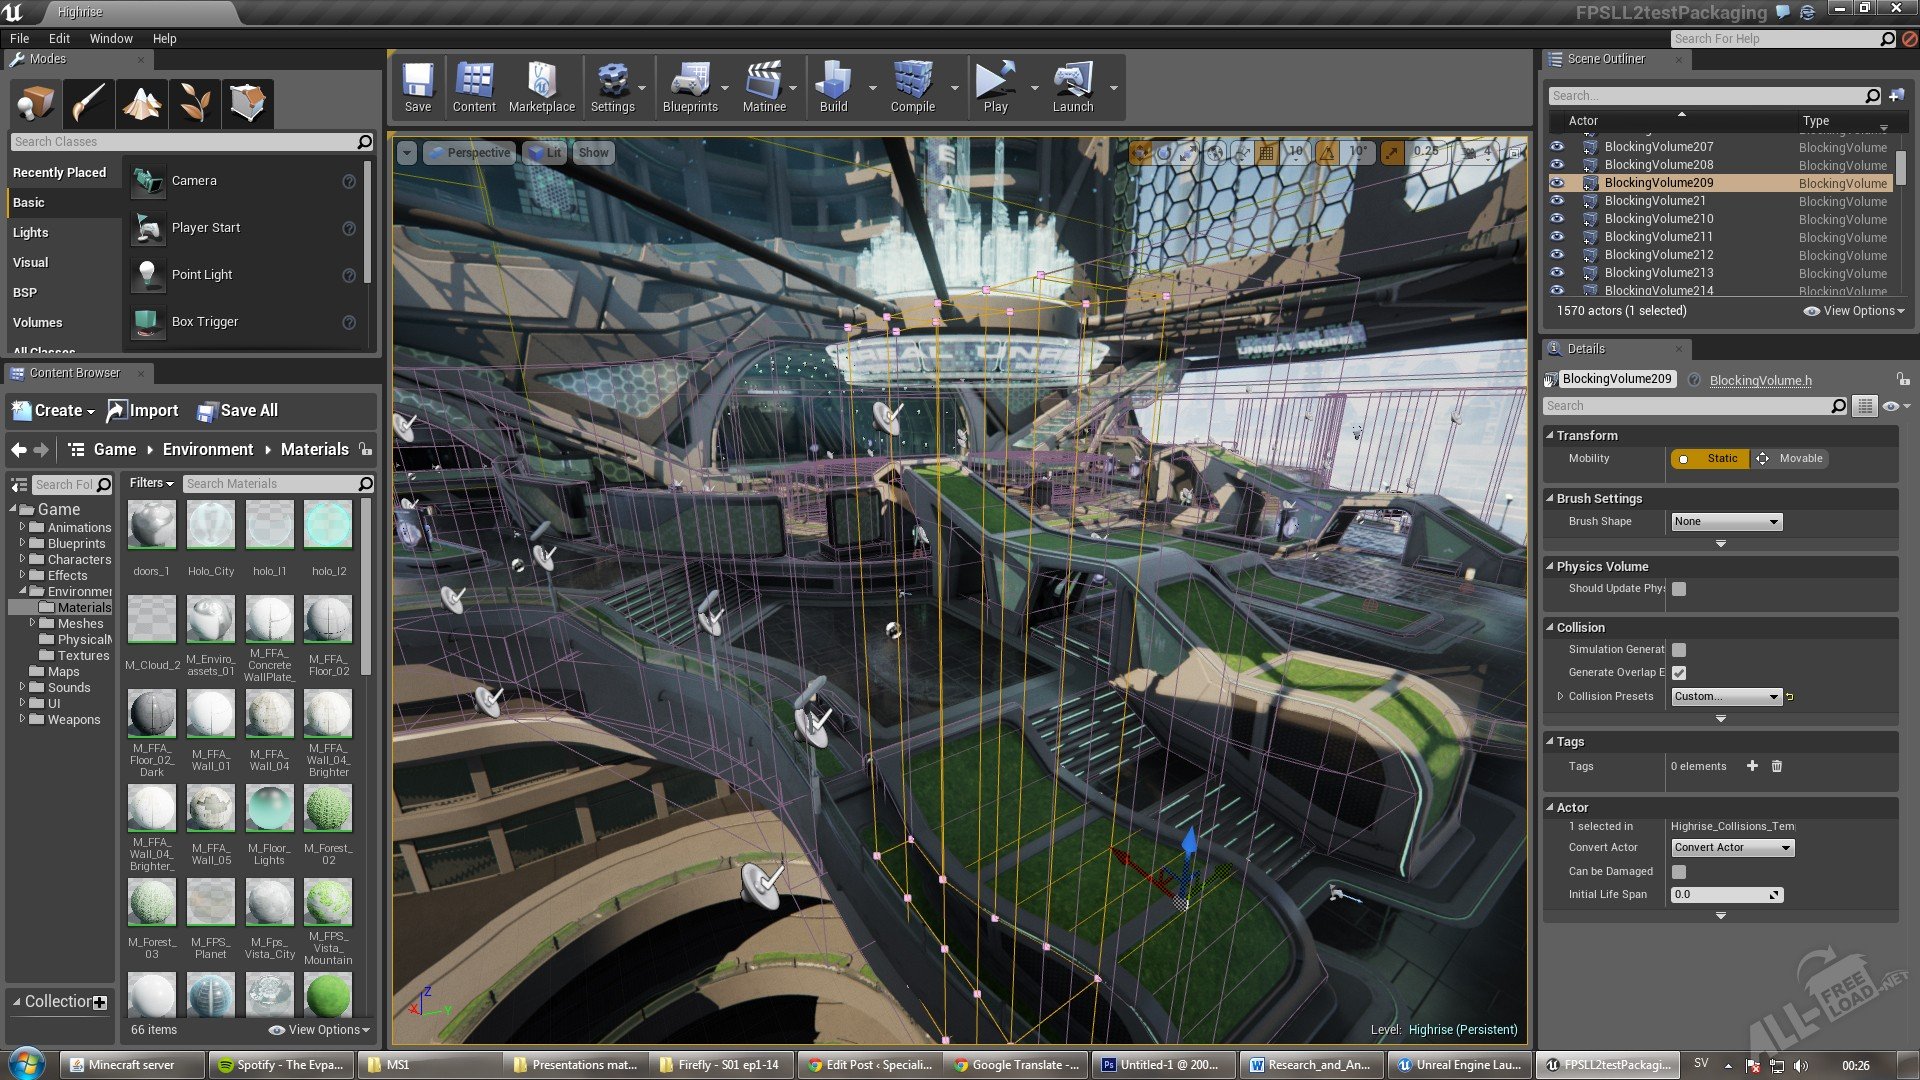Select the Content browser icon
The image size is (1920, 1080).
pyautogui.click(x=472, y=84)
